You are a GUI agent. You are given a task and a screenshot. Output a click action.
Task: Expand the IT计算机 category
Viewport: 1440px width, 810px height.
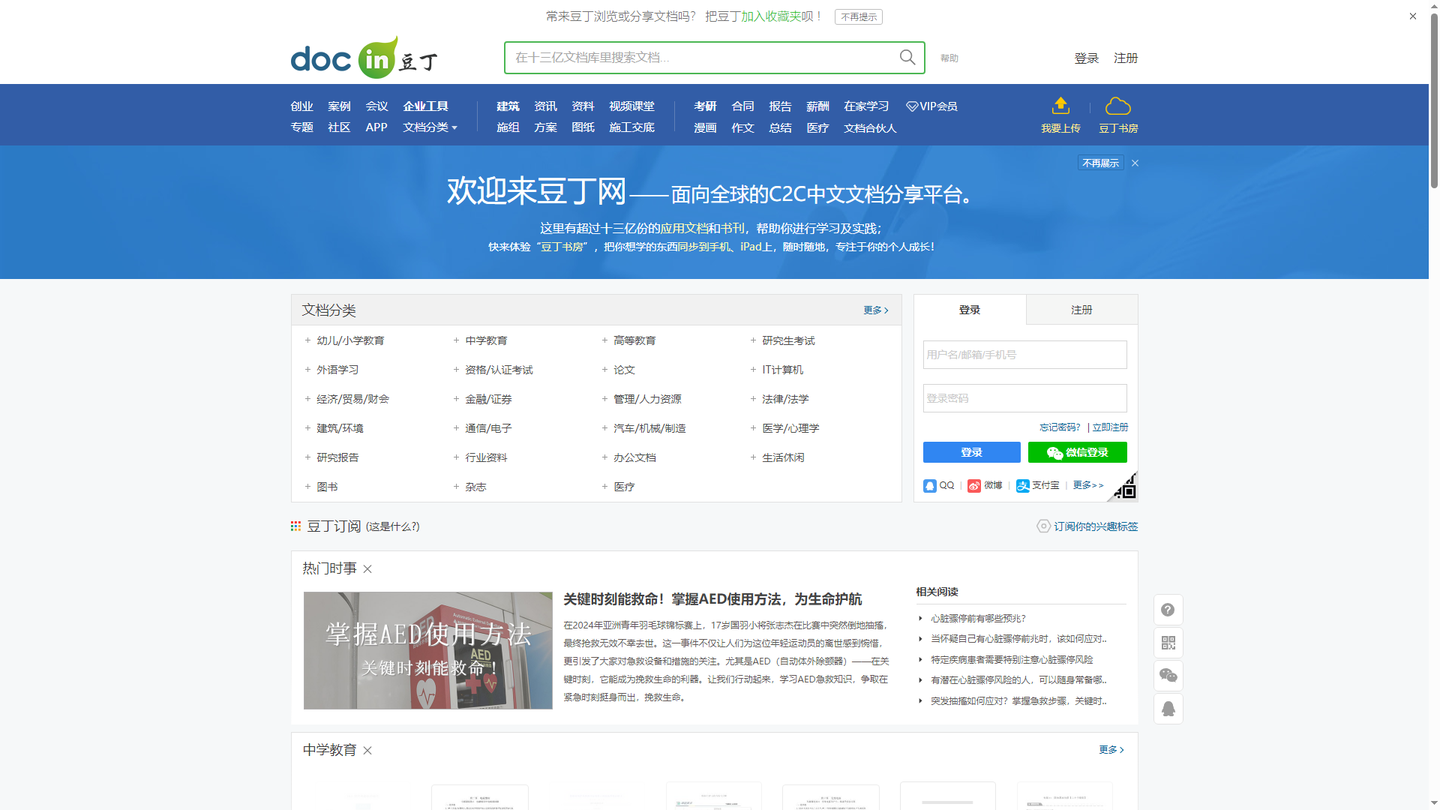[753, 370]
